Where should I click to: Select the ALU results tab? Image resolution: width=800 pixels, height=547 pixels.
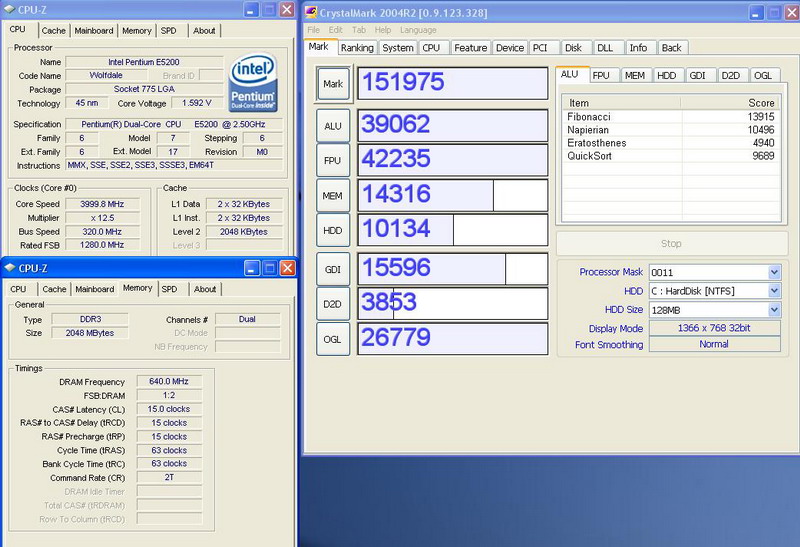coord(572,74)
